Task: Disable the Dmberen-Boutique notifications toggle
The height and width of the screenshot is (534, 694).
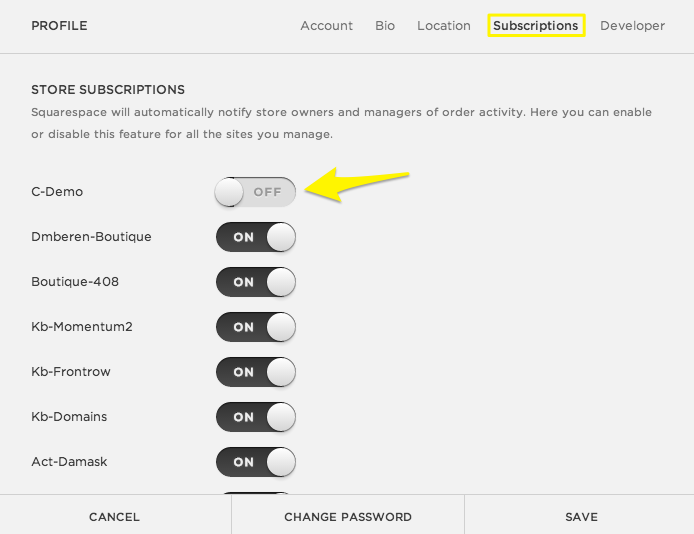Action: click(x=255, y=237)
